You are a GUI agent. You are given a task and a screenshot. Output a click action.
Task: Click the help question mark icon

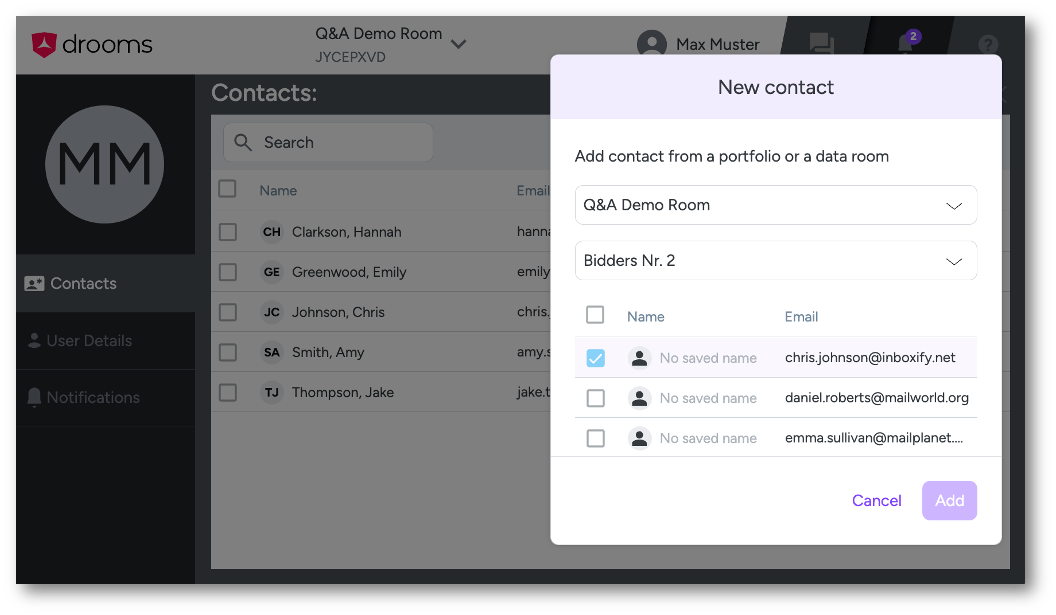(x=987, y=44)
